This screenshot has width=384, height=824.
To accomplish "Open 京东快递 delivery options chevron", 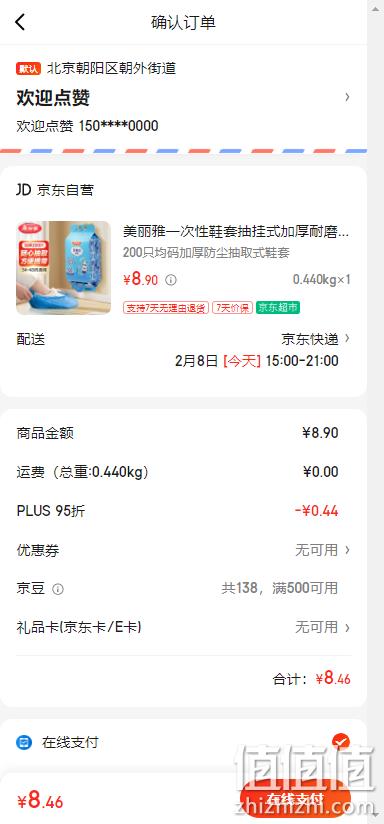I will pos(347,339).
